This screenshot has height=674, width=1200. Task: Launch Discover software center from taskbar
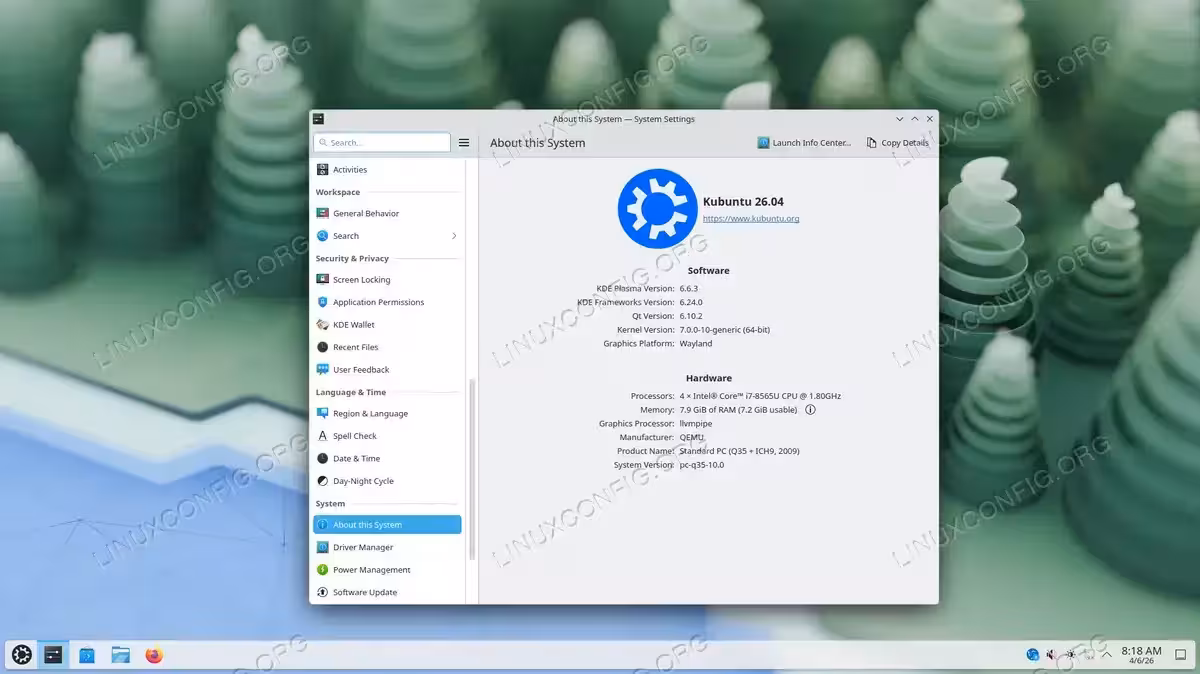(x=87, y=655)
